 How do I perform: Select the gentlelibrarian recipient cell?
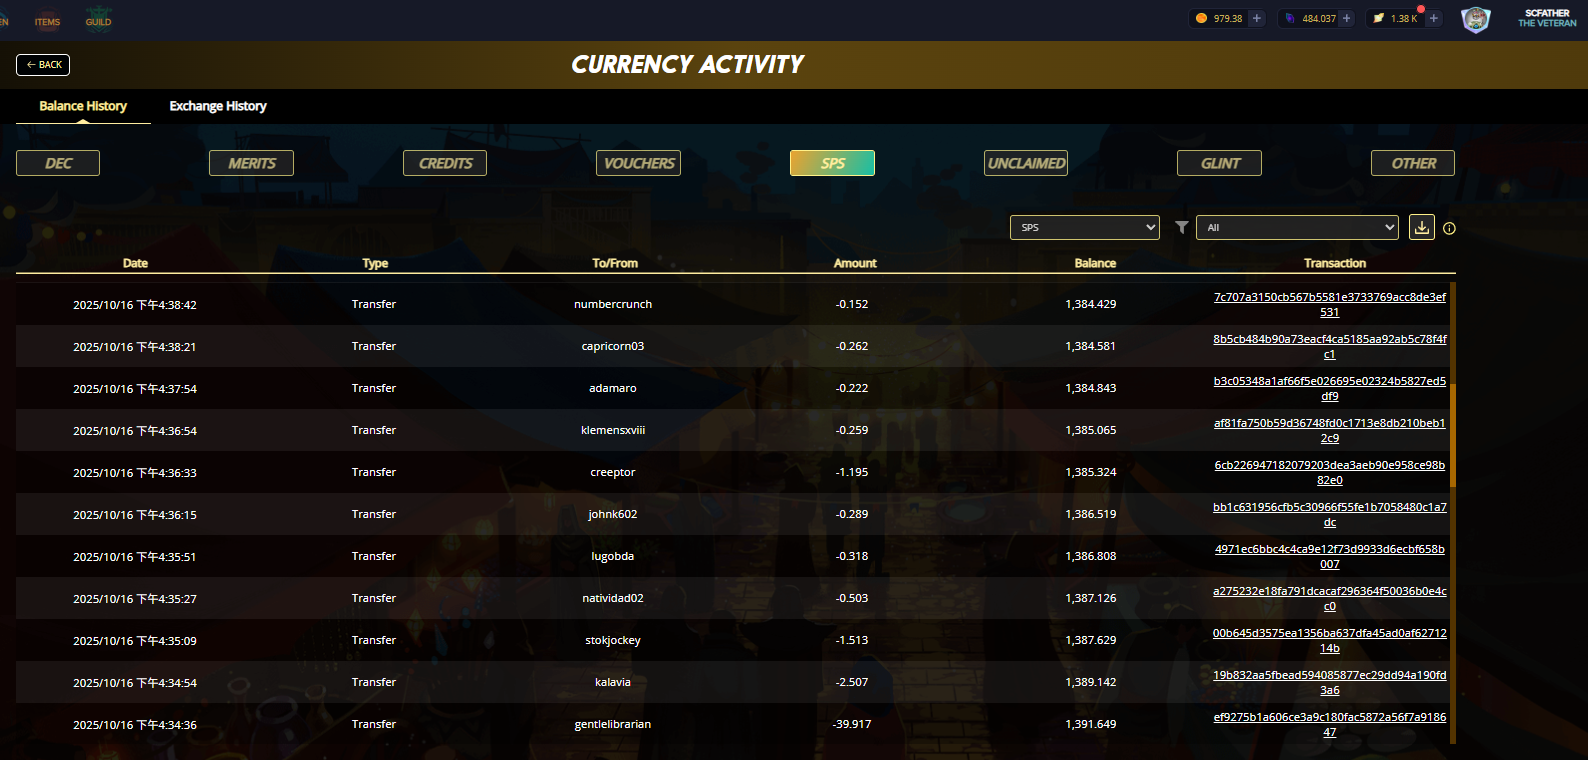[613, 724]
